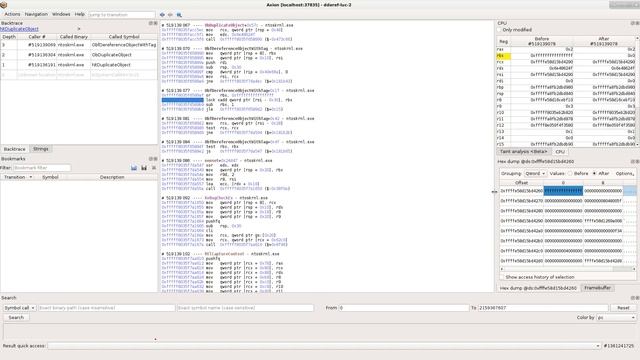The height and width of the screenshot is (360, 640).
Task: Open the Actions menu
Action: point(12,14)
